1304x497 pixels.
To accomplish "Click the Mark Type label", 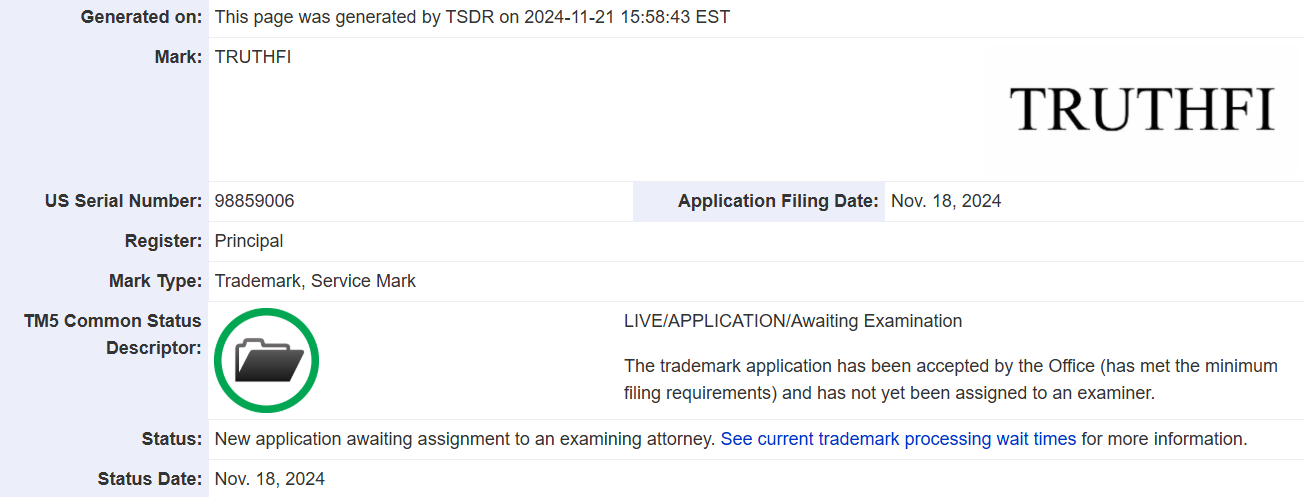I will click(155, 281).
